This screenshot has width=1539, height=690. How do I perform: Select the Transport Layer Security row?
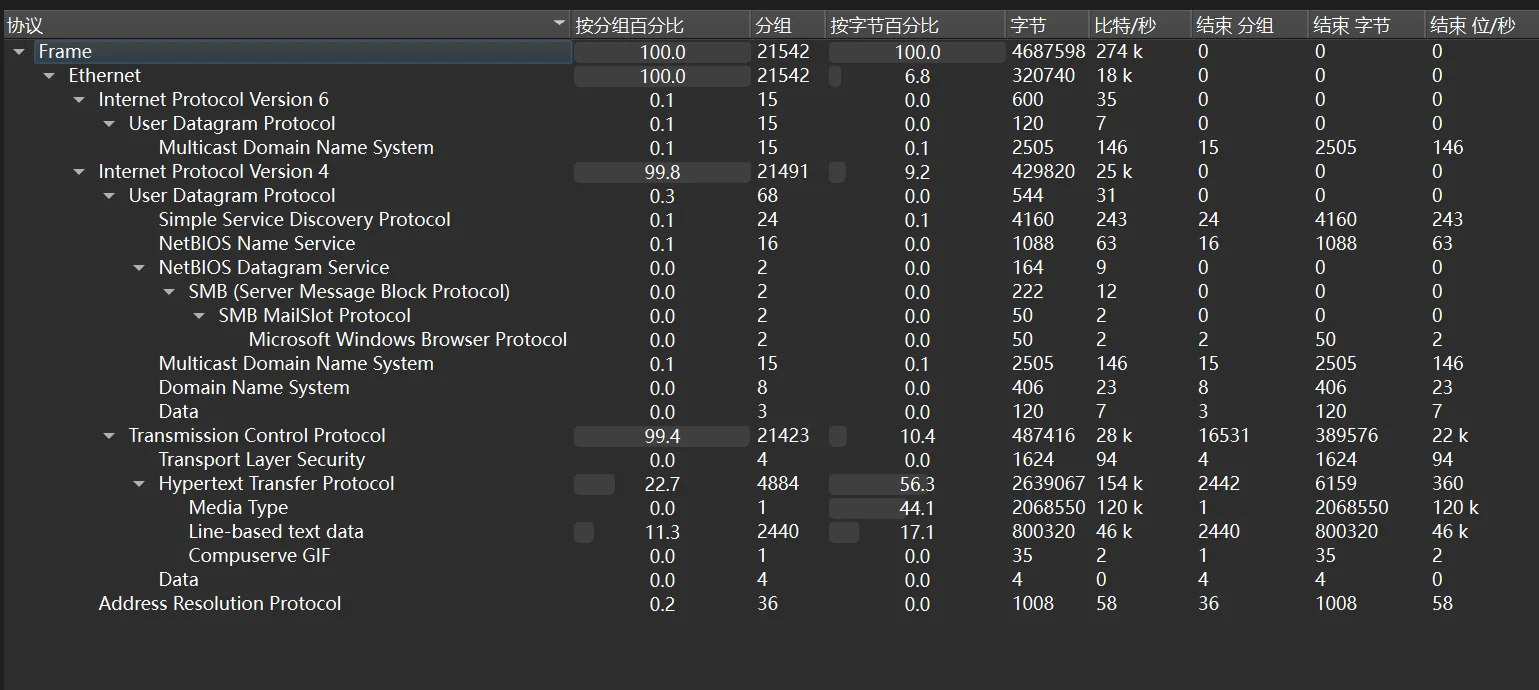[x=261, y=460]
